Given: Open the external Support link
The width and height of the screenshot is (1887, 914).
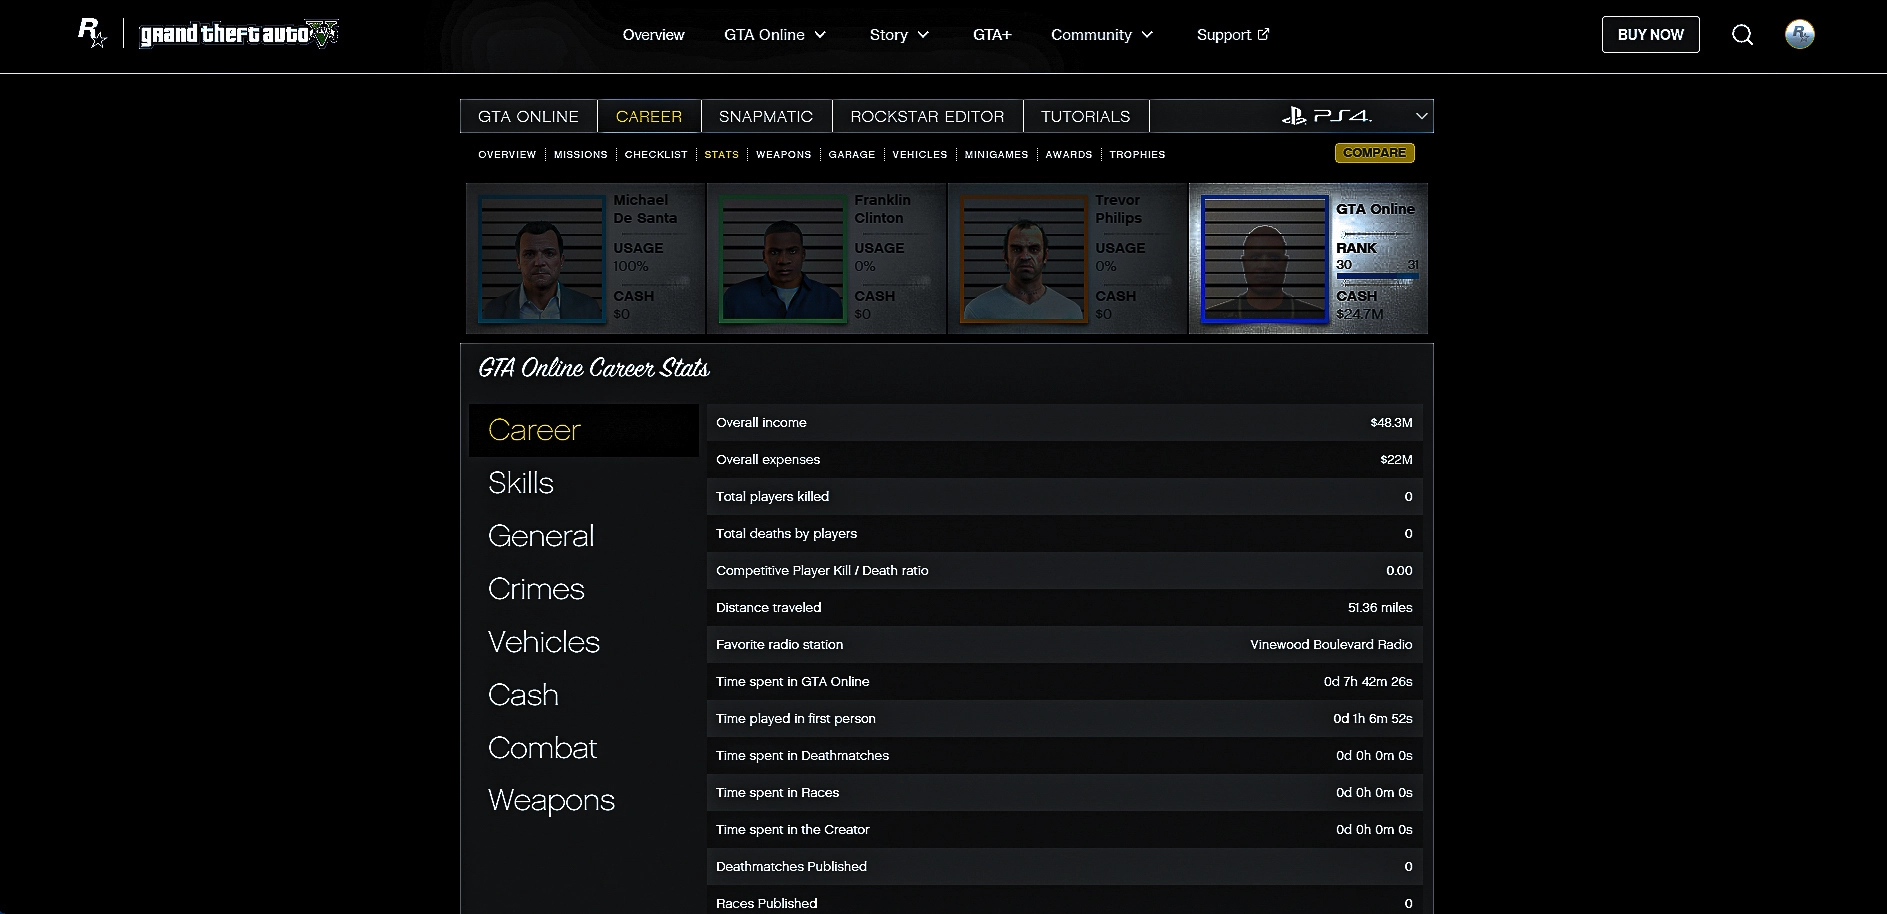Looking at the screenshot, I should pyautogui.click(x=1232, y=35).
